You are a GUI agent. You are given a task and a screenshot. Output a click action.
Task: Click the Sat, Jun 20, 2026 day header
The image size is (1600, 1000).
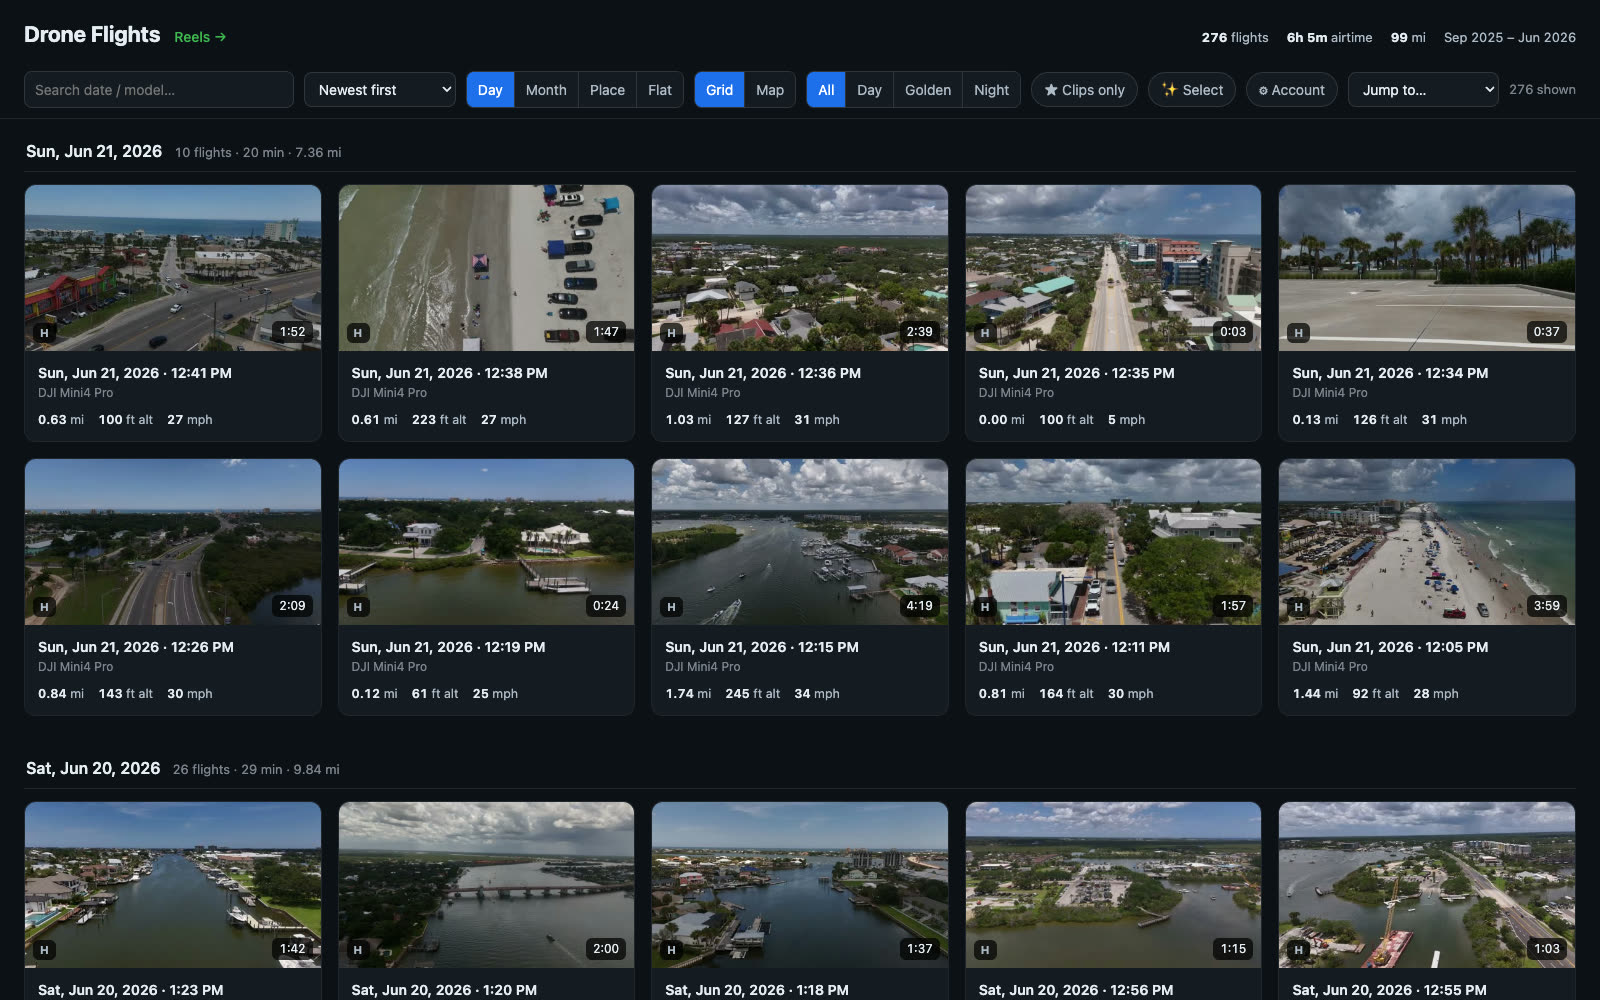(93, 768)
